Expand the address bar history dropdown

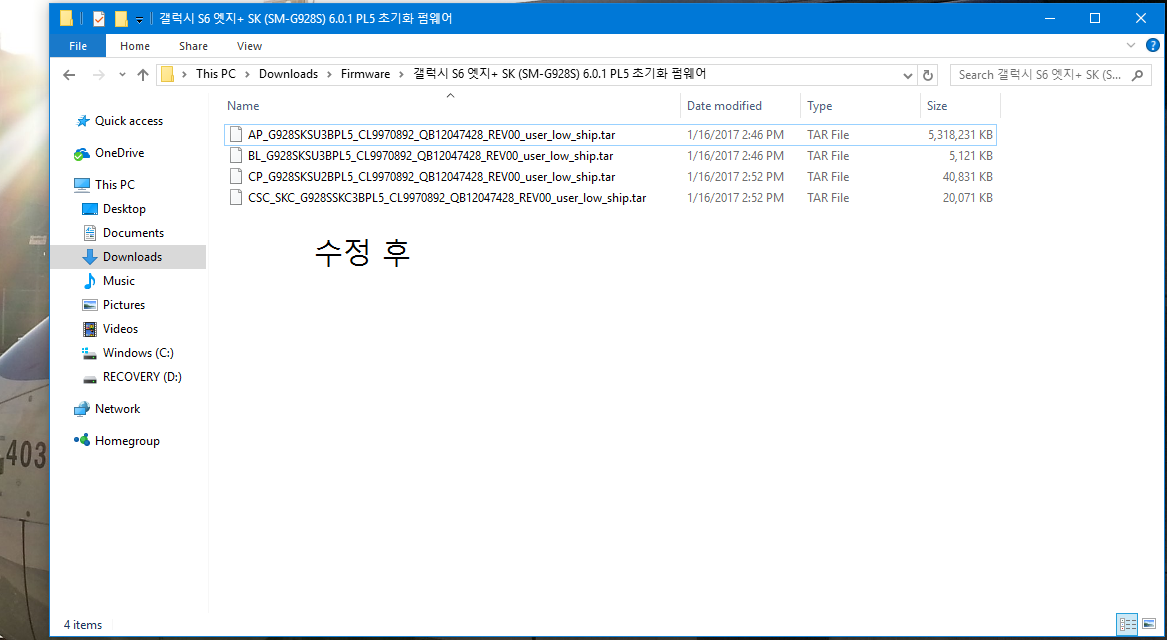(x=908, y=75)
